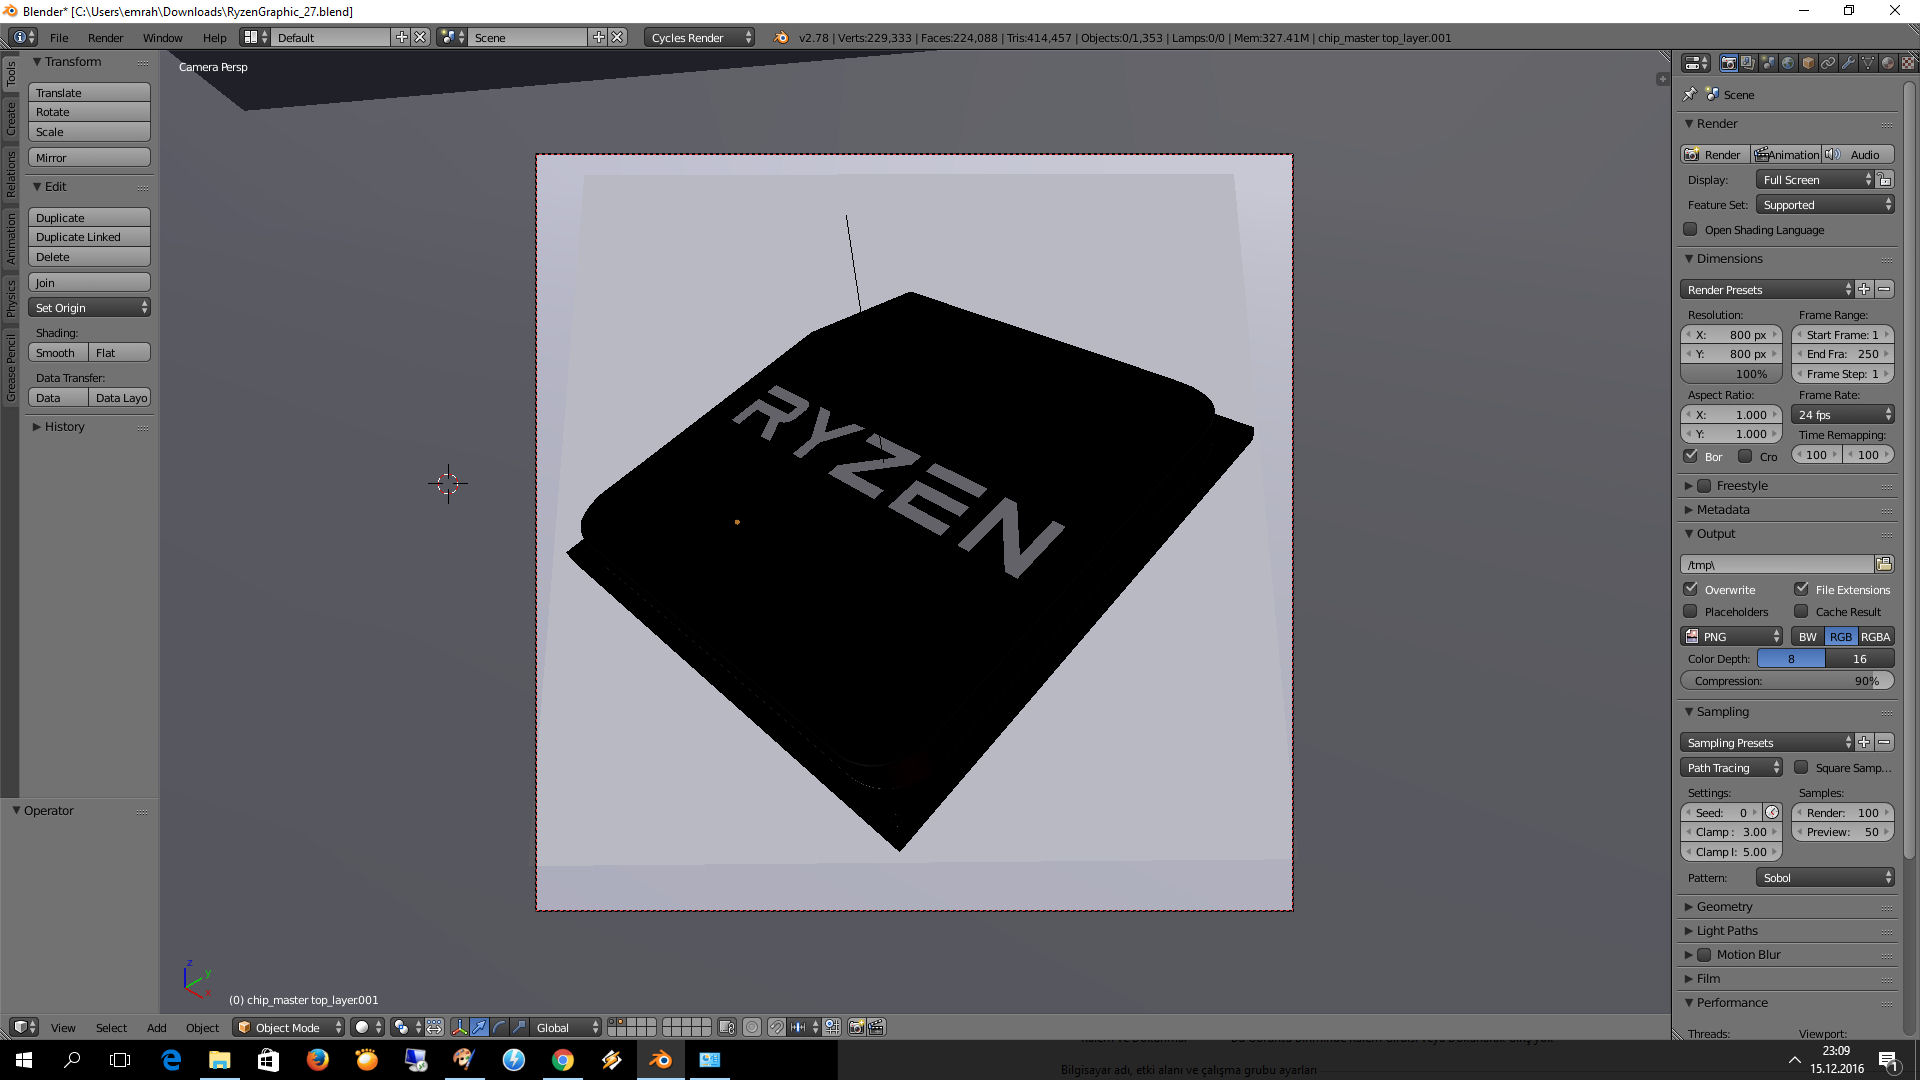
Task: Toggle the pin icon next to Scene
Action: click(x=1690, y=94)
